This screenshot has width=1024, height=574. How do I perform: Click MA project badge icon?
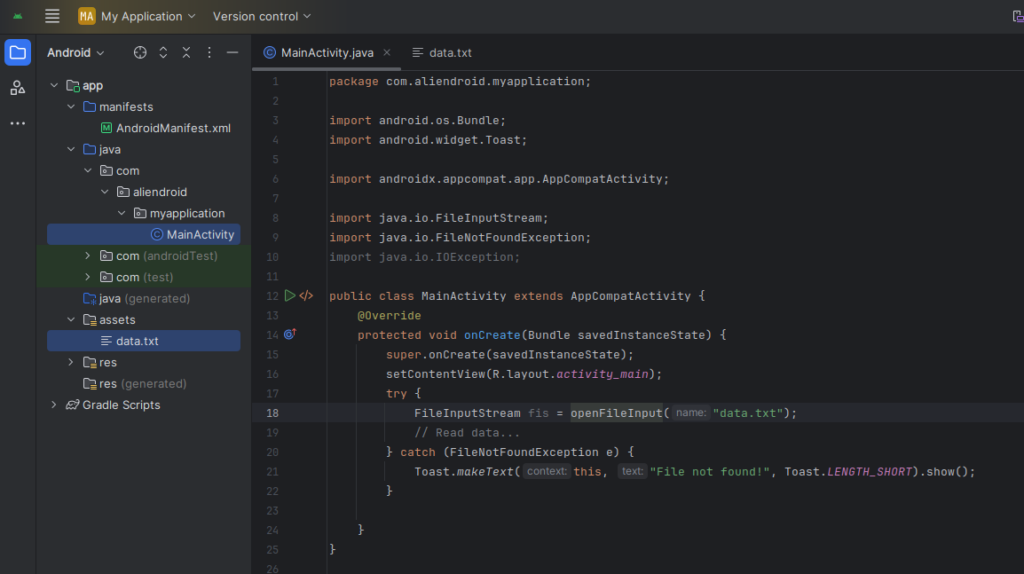click(86, 16)
